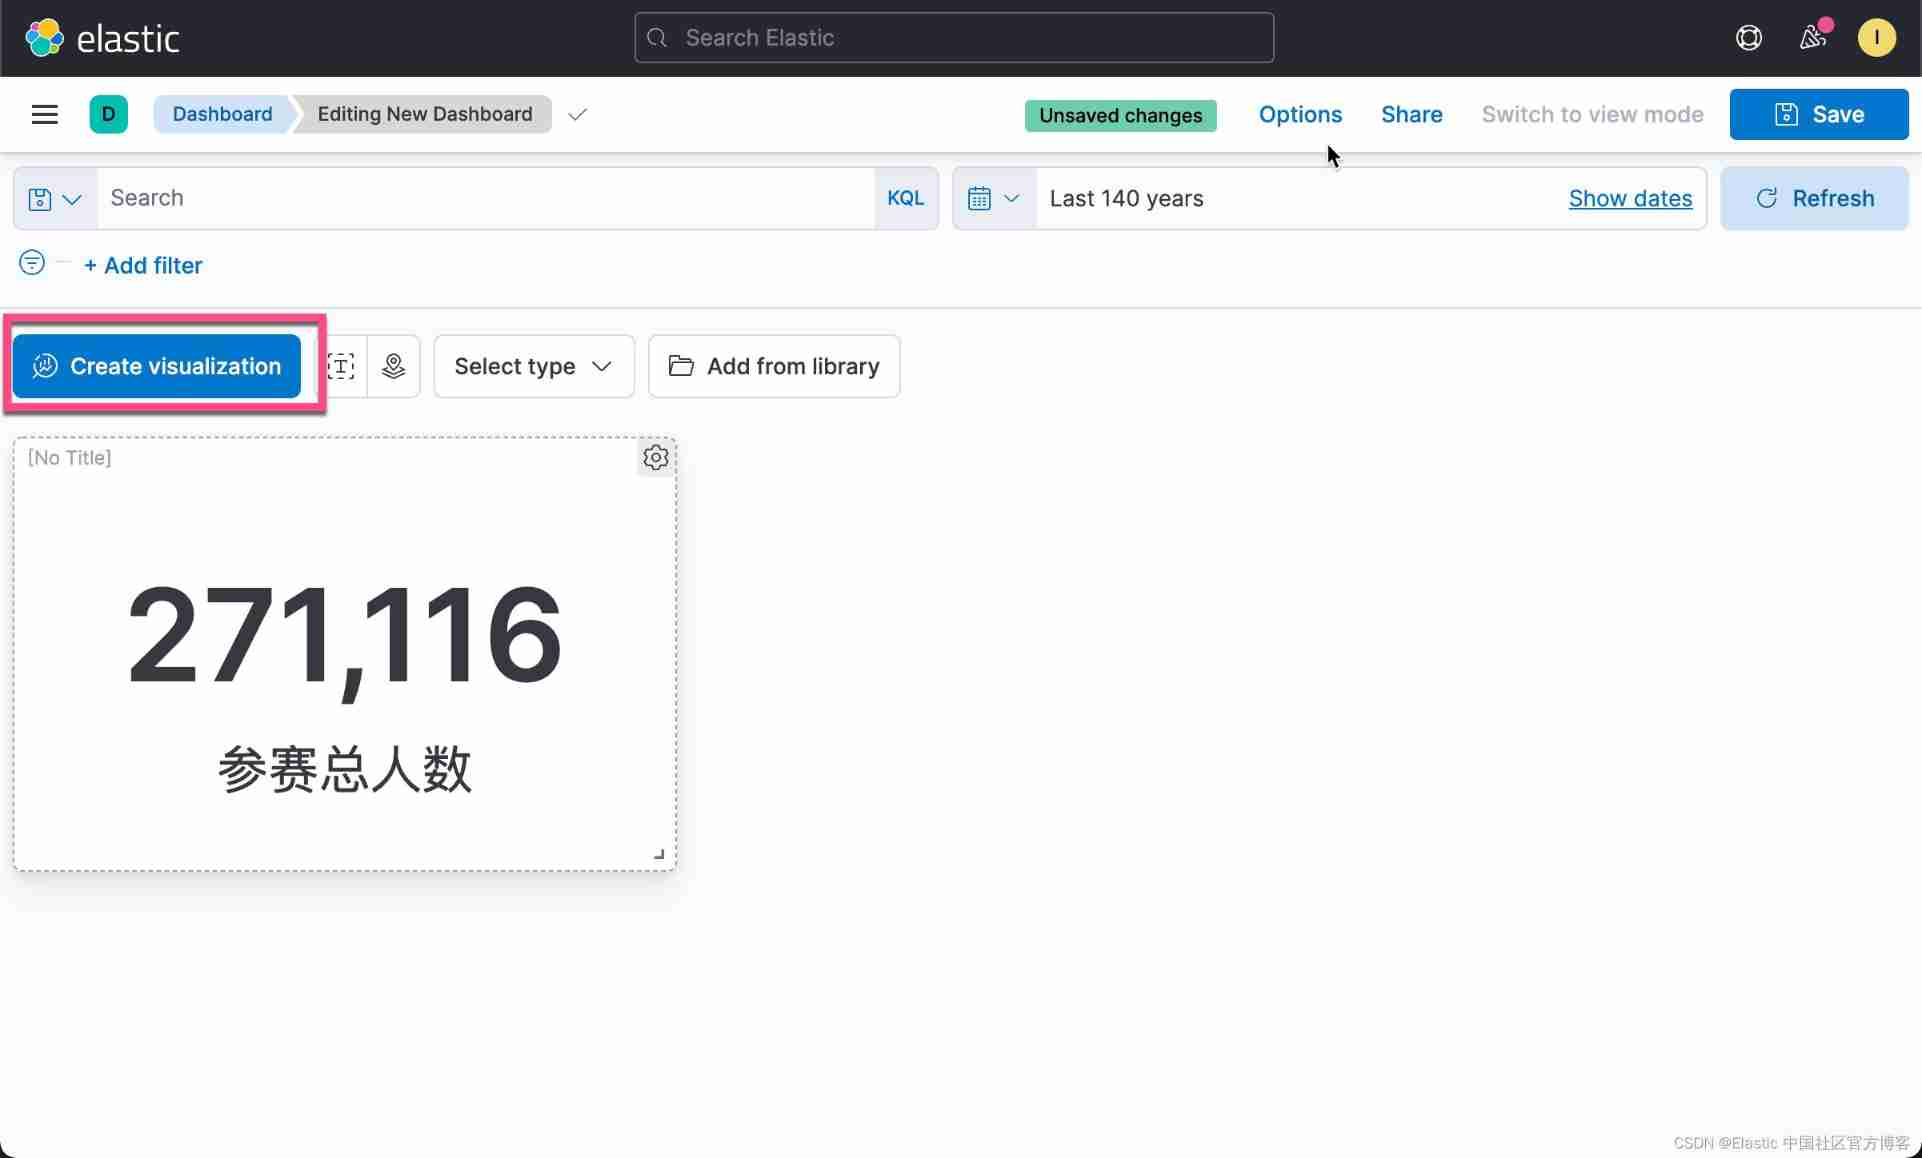Open the help lifebuoy icon

tap(1748, 38)
